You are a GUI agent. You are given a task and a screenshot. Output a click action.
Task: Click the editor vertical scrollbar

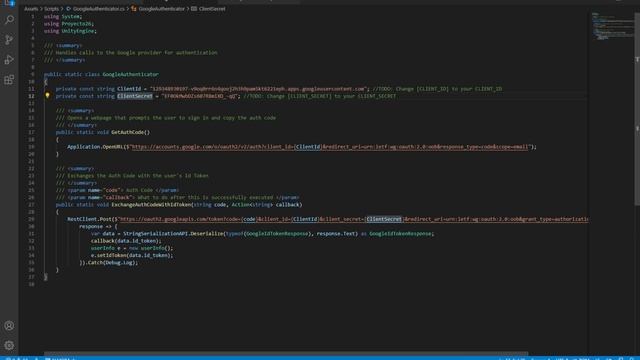[637, 108]
